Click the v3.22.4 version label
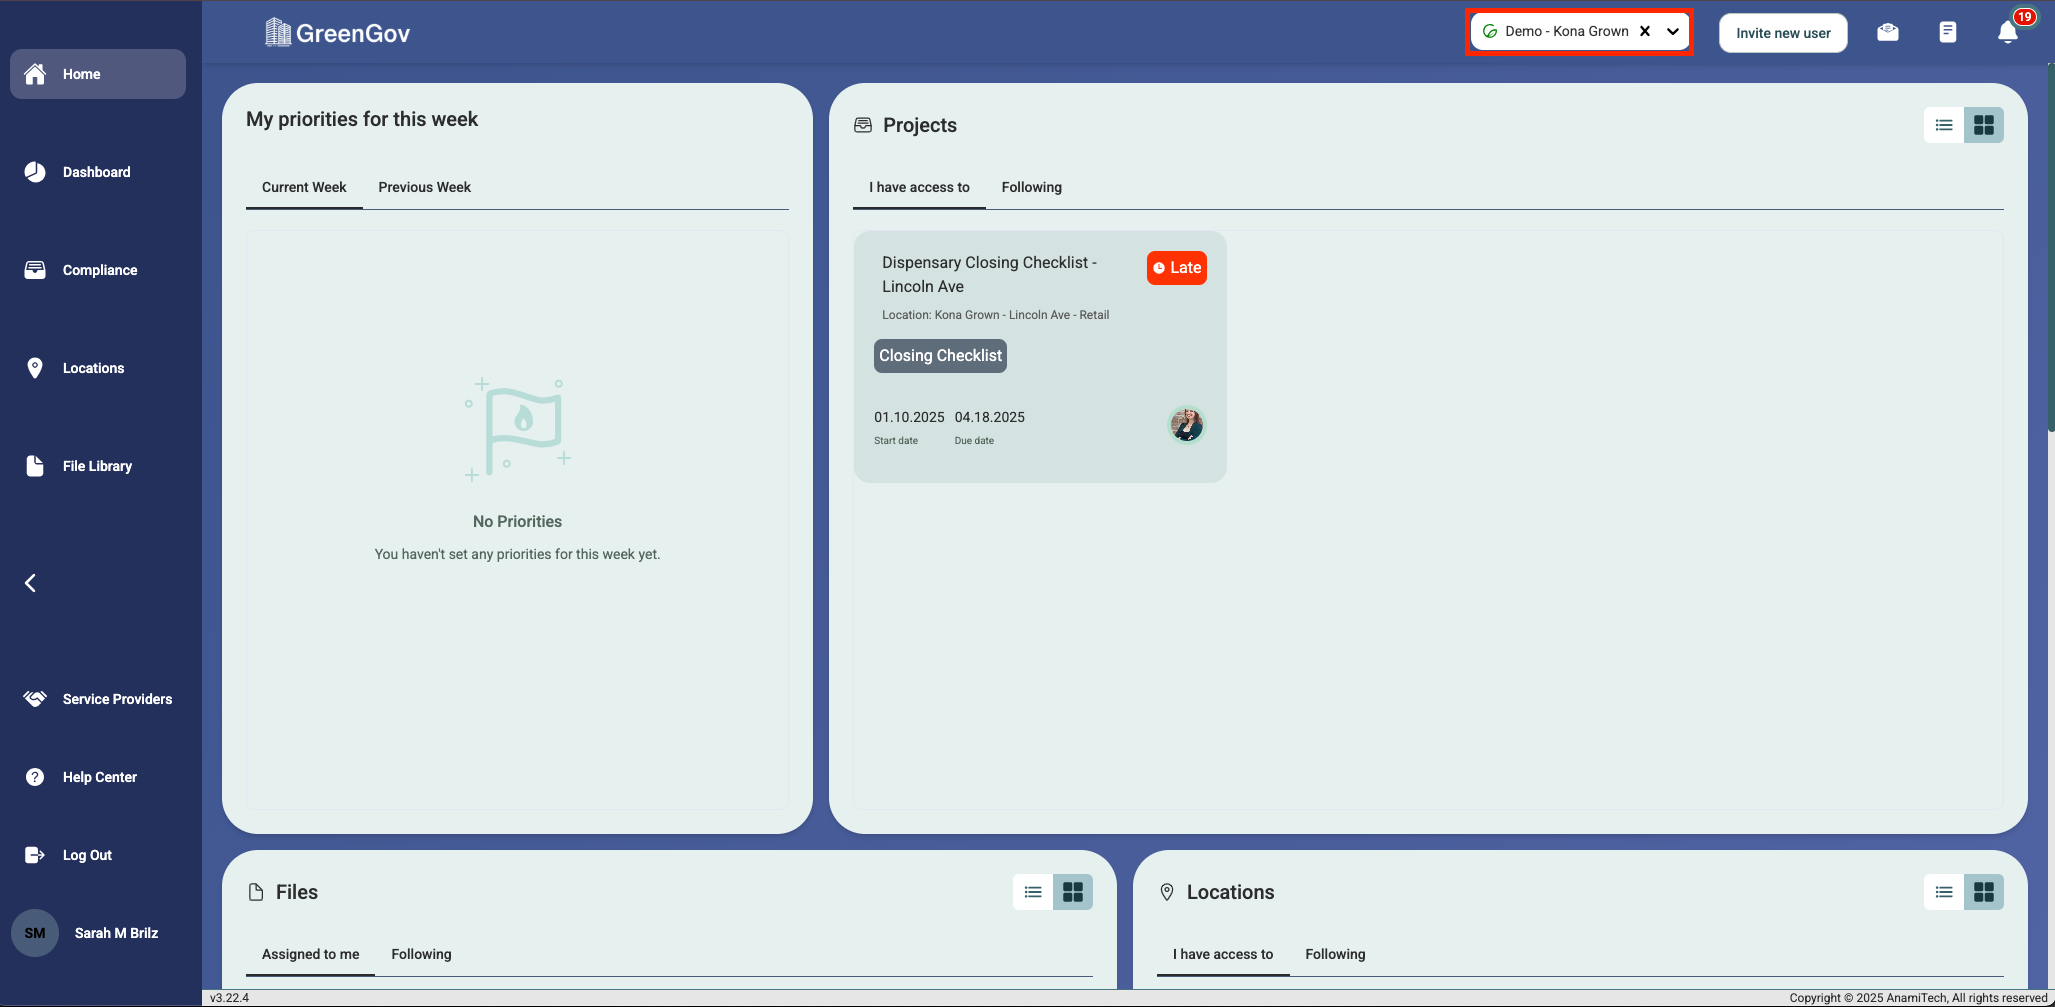 click(x=229, y=998)
